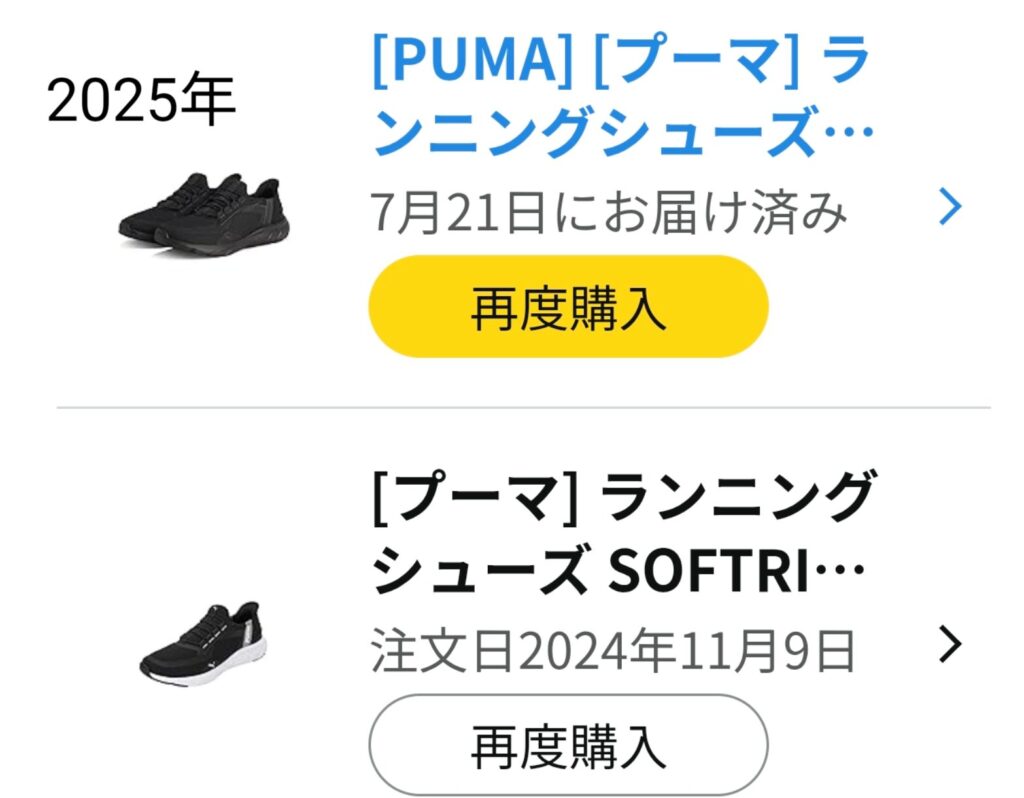This screenshot has height=798, width=1024.
Task: Open the blue [PUMA] ランニングシューズ title link
Action: [x=622, y=98]
